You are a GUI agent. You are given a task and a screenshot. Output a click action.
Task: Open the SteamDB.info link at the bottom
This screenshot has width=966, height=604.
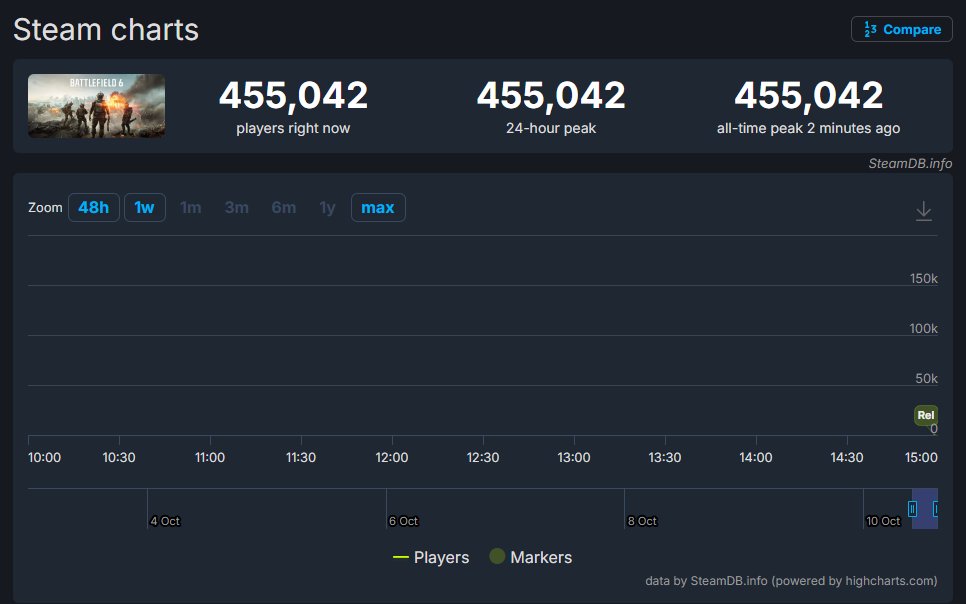click(x=729, y=580)
